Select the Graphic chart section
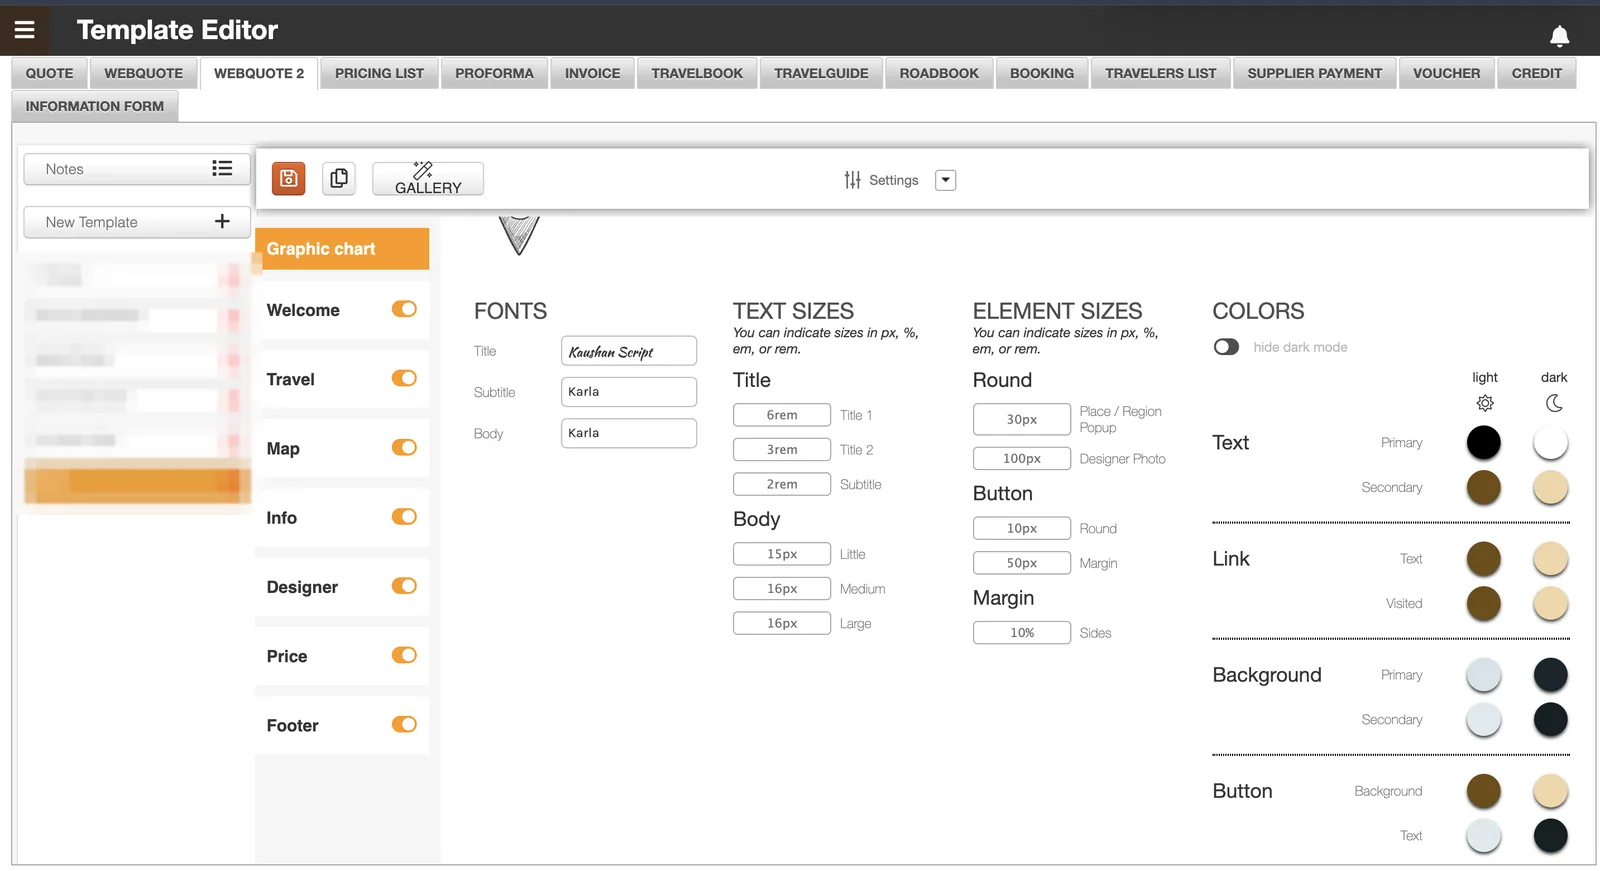Screen dimensions: 1600x871 [342, 249]
